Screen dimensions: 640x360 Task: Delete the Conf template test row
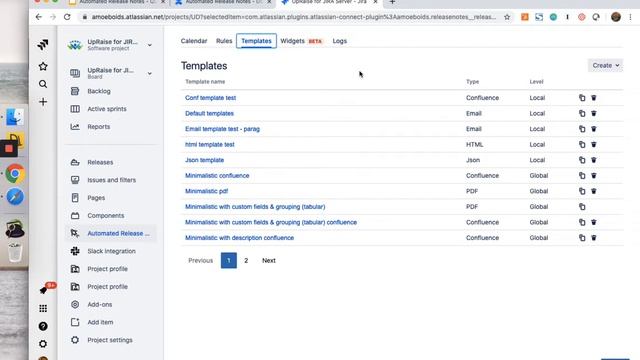click(x=594, y=98)
